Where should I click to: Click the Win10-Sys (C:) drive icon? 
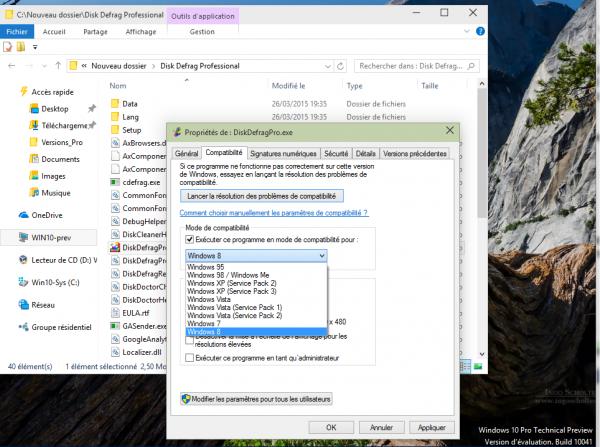23,282
